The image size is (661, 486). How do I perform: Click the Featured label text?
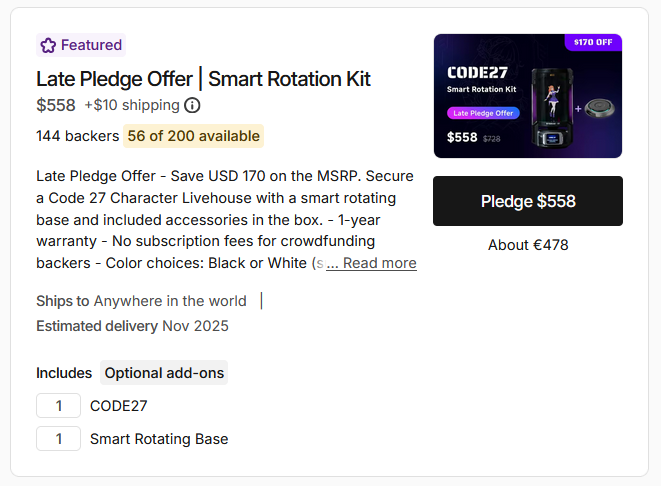coord(91,45)
